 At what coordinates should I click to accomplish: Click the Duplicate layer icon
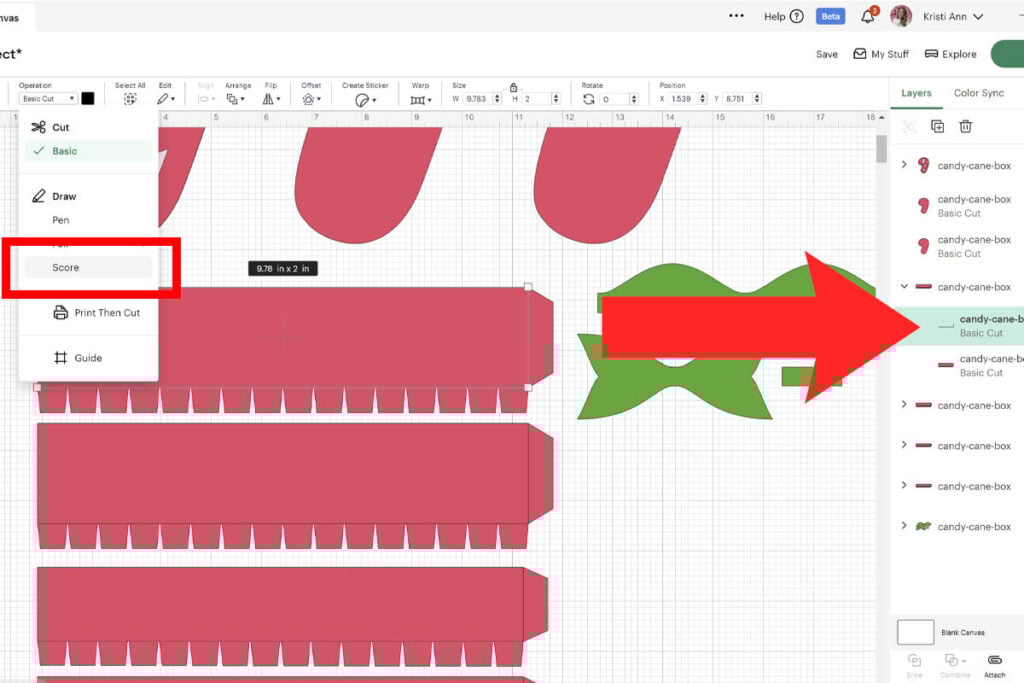(x=937, y=126)
